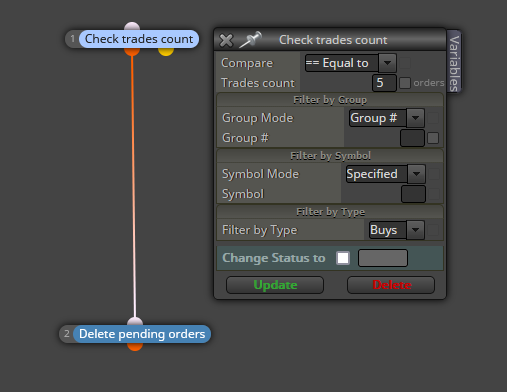
Task: Click the Specified symbol mode combo box
Action: point(377,174)
